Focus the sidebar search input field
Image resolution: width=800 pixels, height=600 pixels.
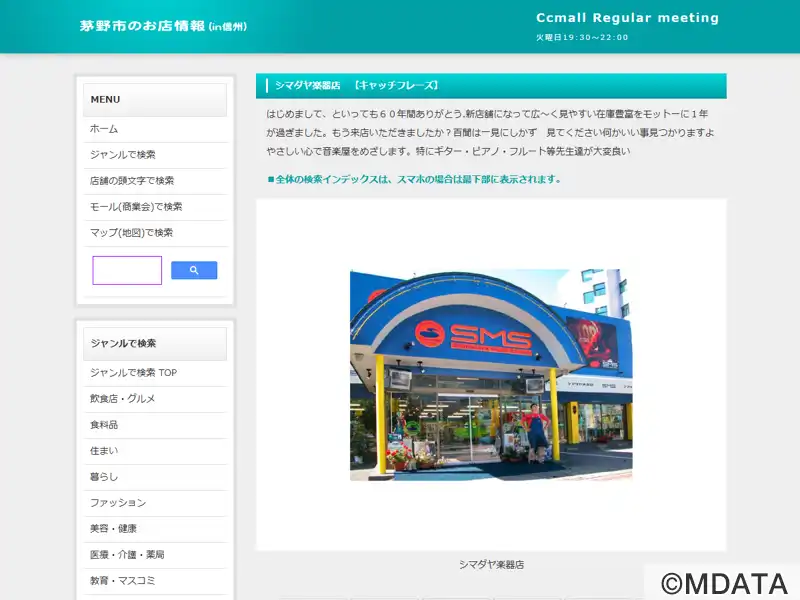tap(127, 270)
